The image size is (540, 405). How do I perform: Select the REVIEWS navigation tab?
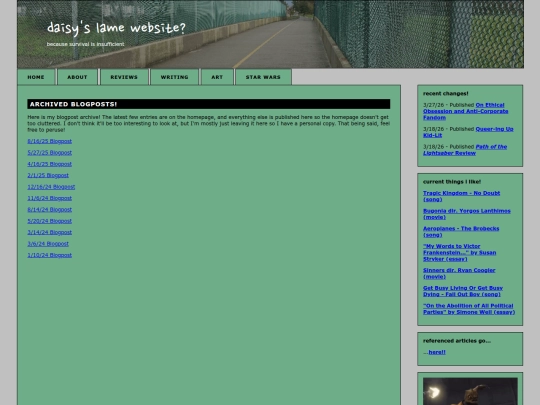[124, 77]
